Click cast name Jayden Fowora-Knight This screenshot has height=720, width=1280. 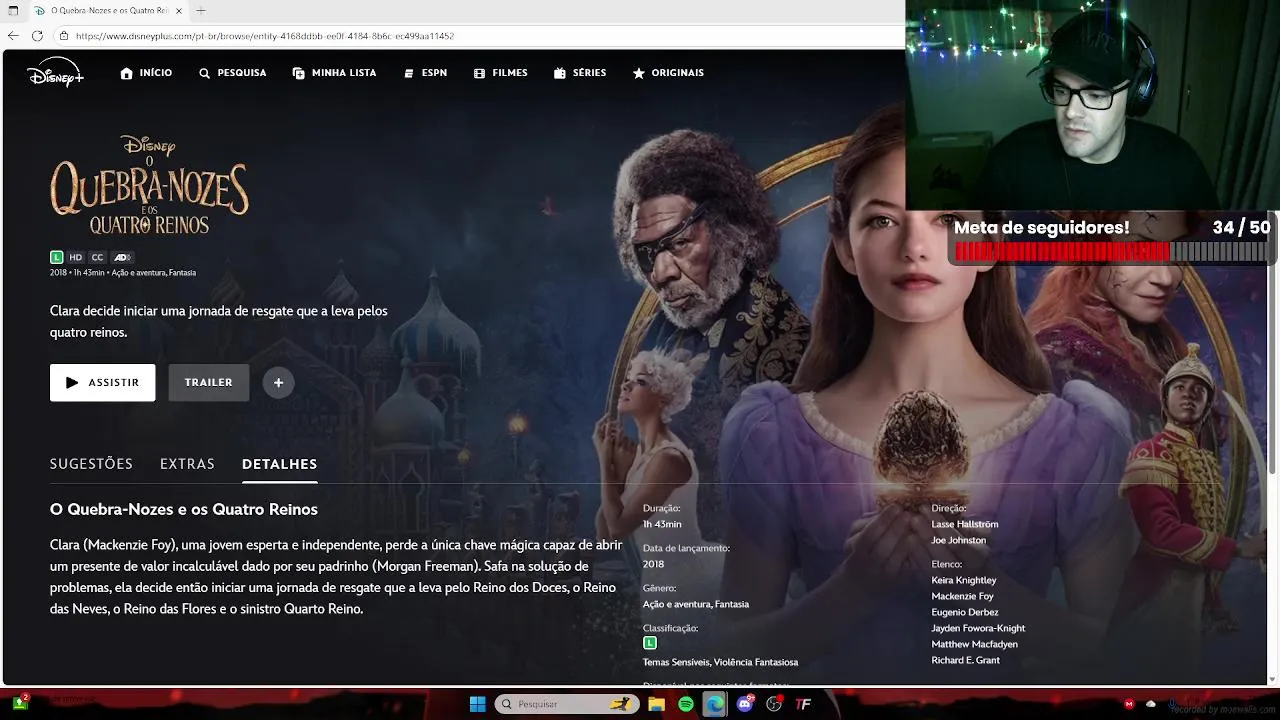pos(979,628)
